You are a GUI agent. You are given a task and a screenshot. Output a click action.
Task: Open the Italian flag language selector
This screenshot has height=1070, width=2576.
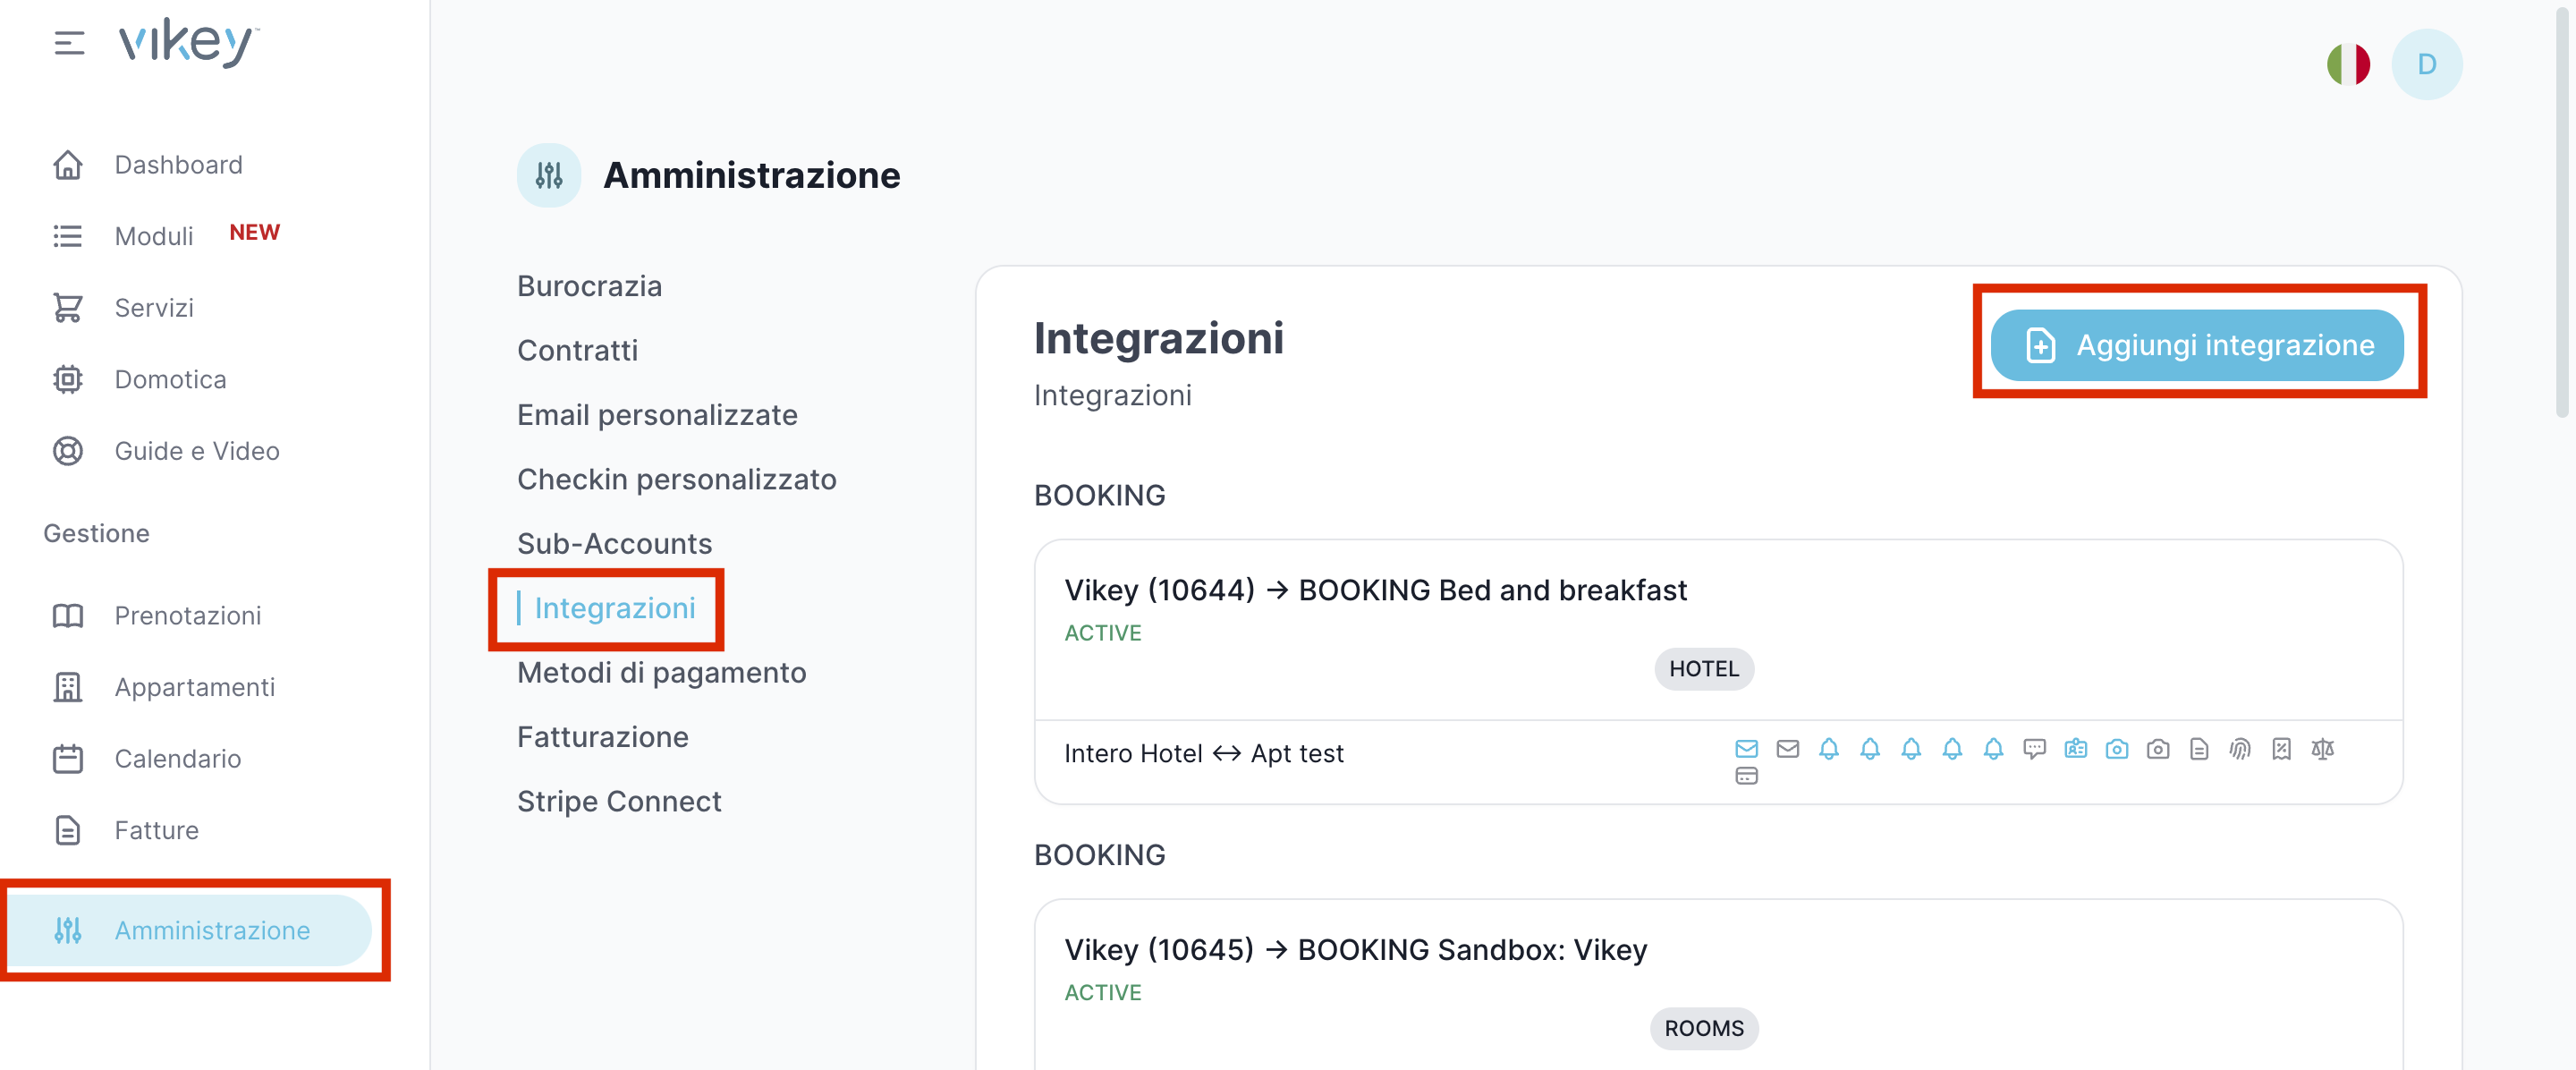2347,64
